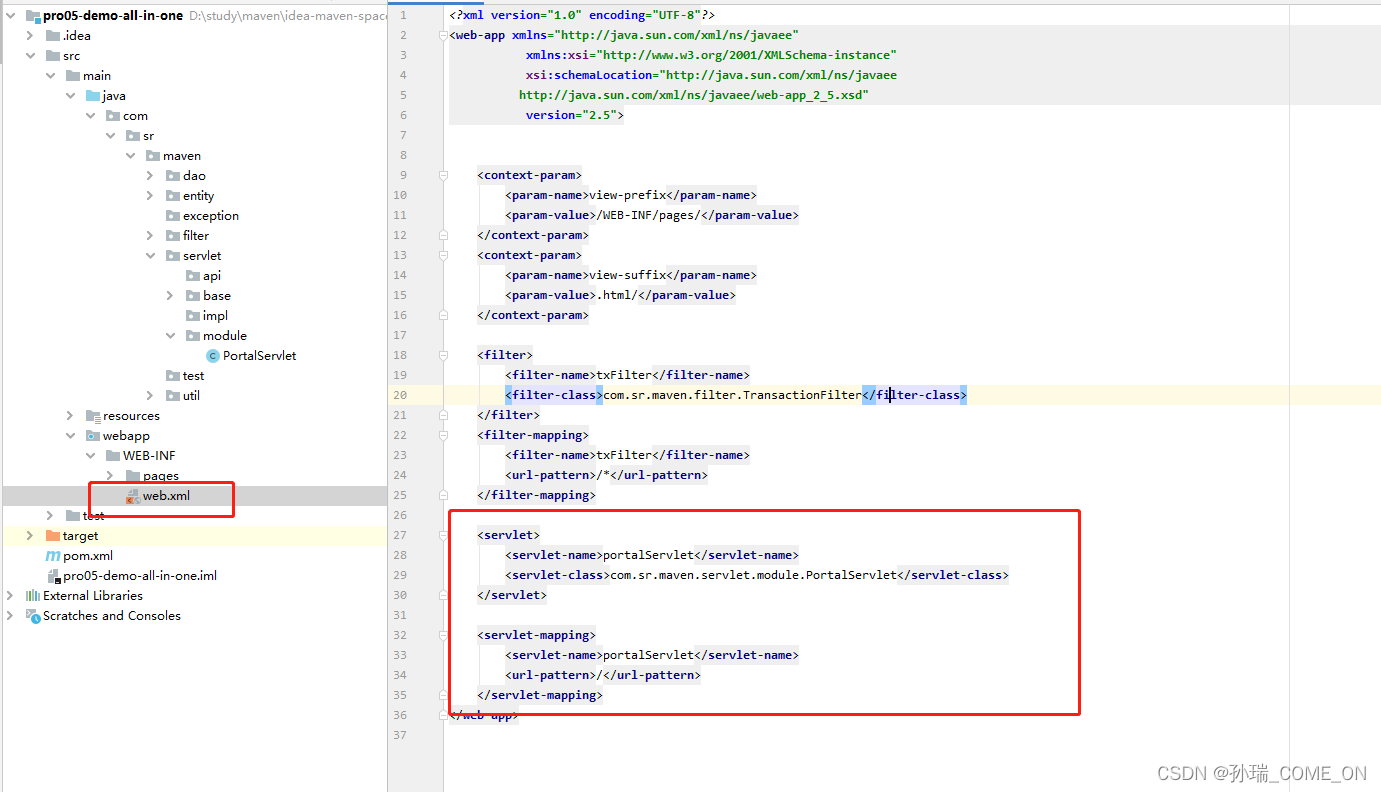
Task: Click the exception package icon
Action: [173, 216]
